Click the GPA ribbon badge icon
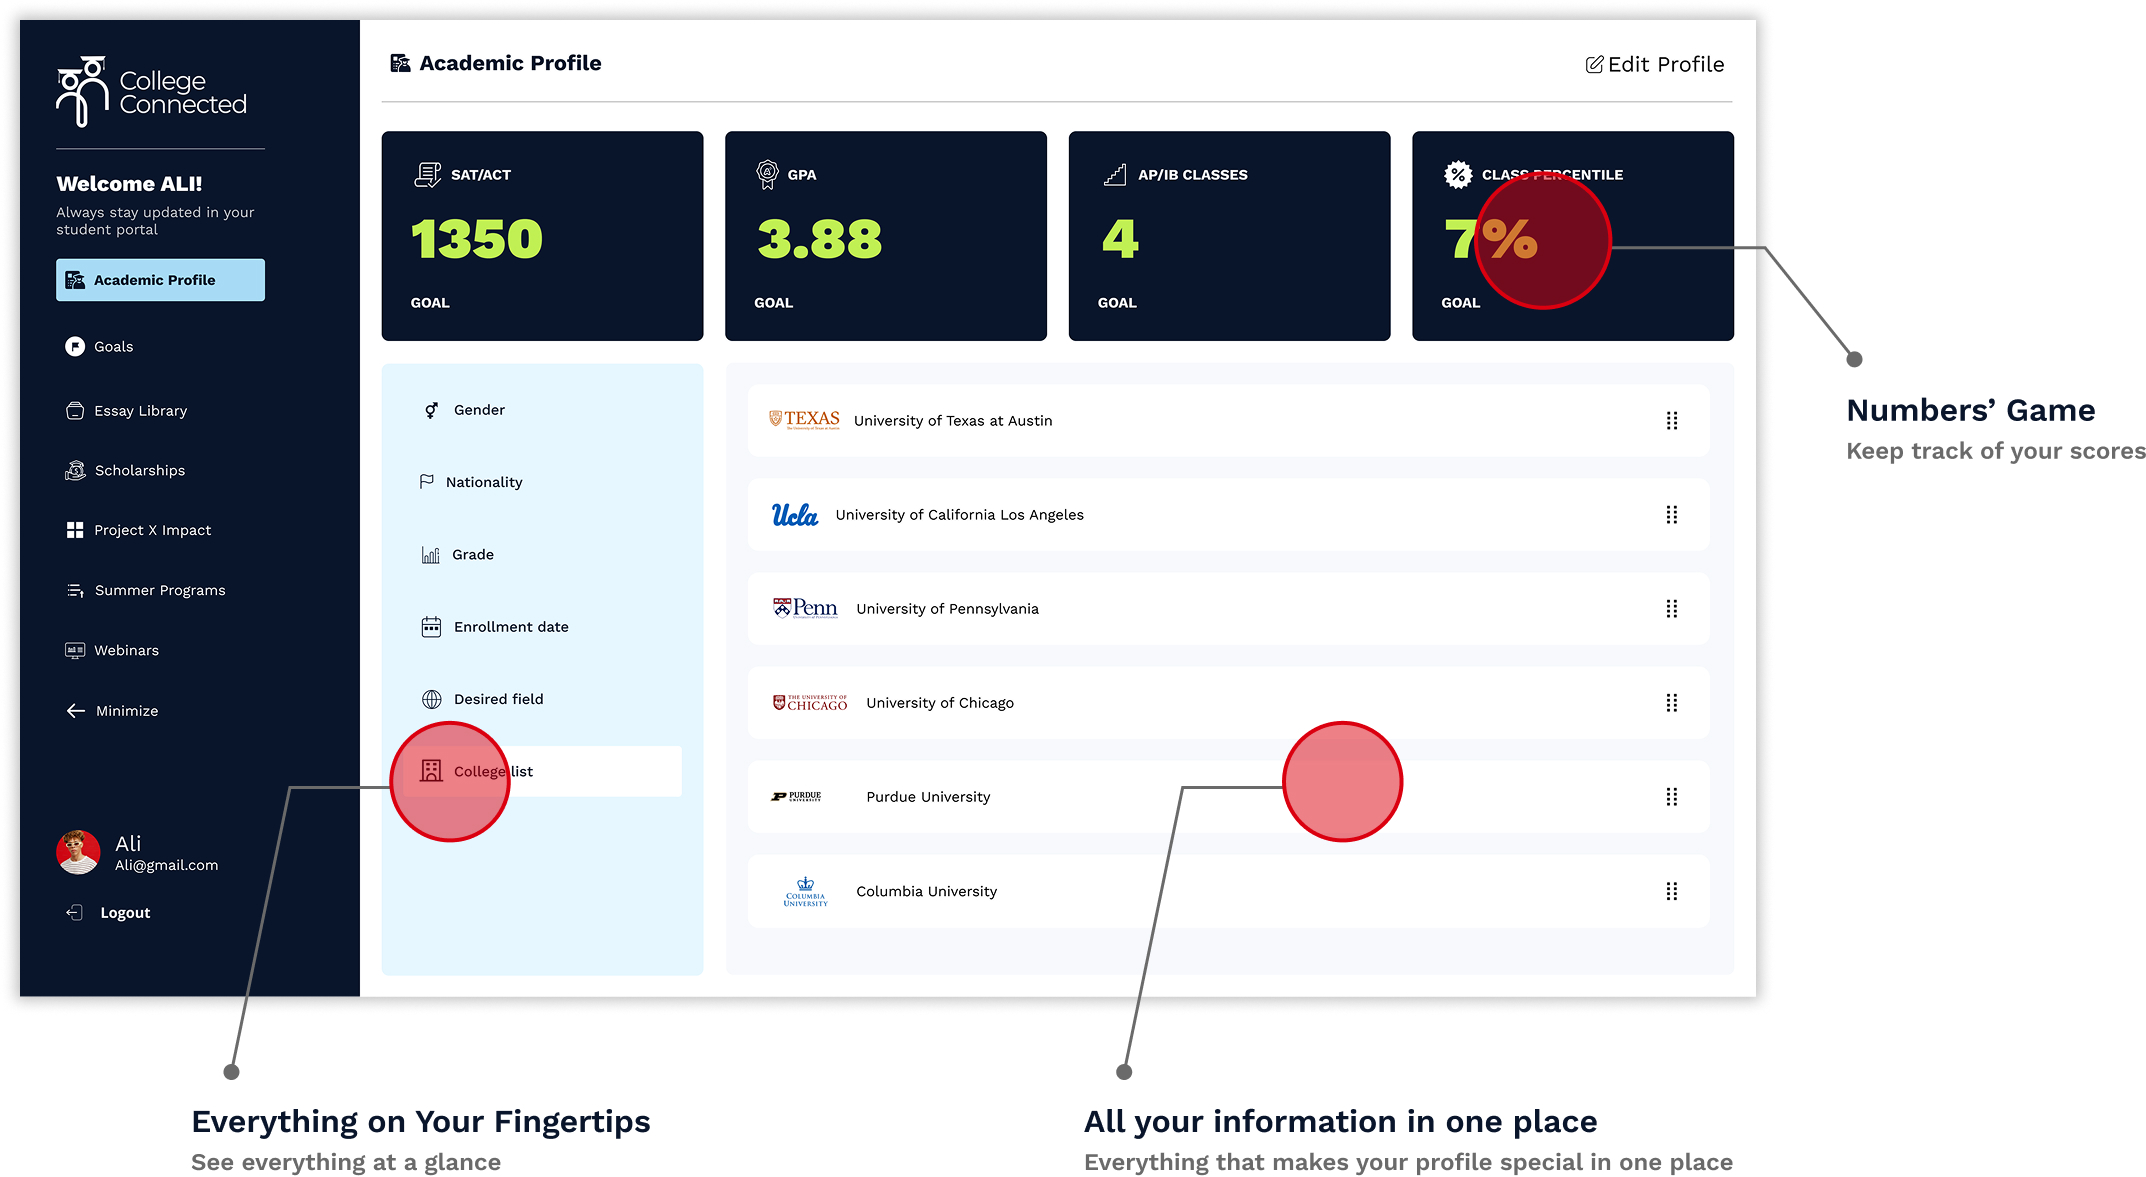 (767, 174)
